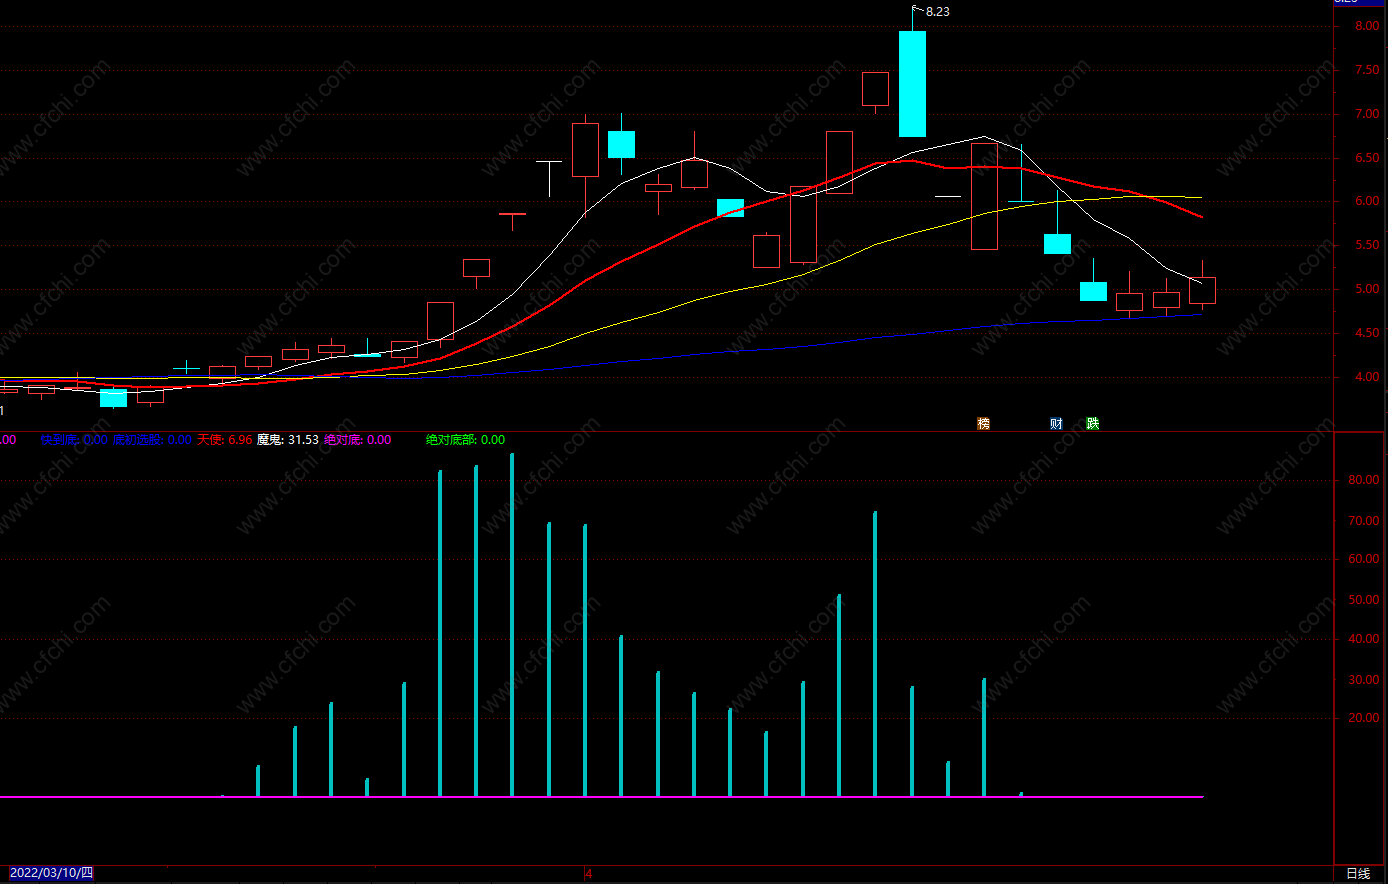Click the orange 榜 marker icon

coord(983,424)
